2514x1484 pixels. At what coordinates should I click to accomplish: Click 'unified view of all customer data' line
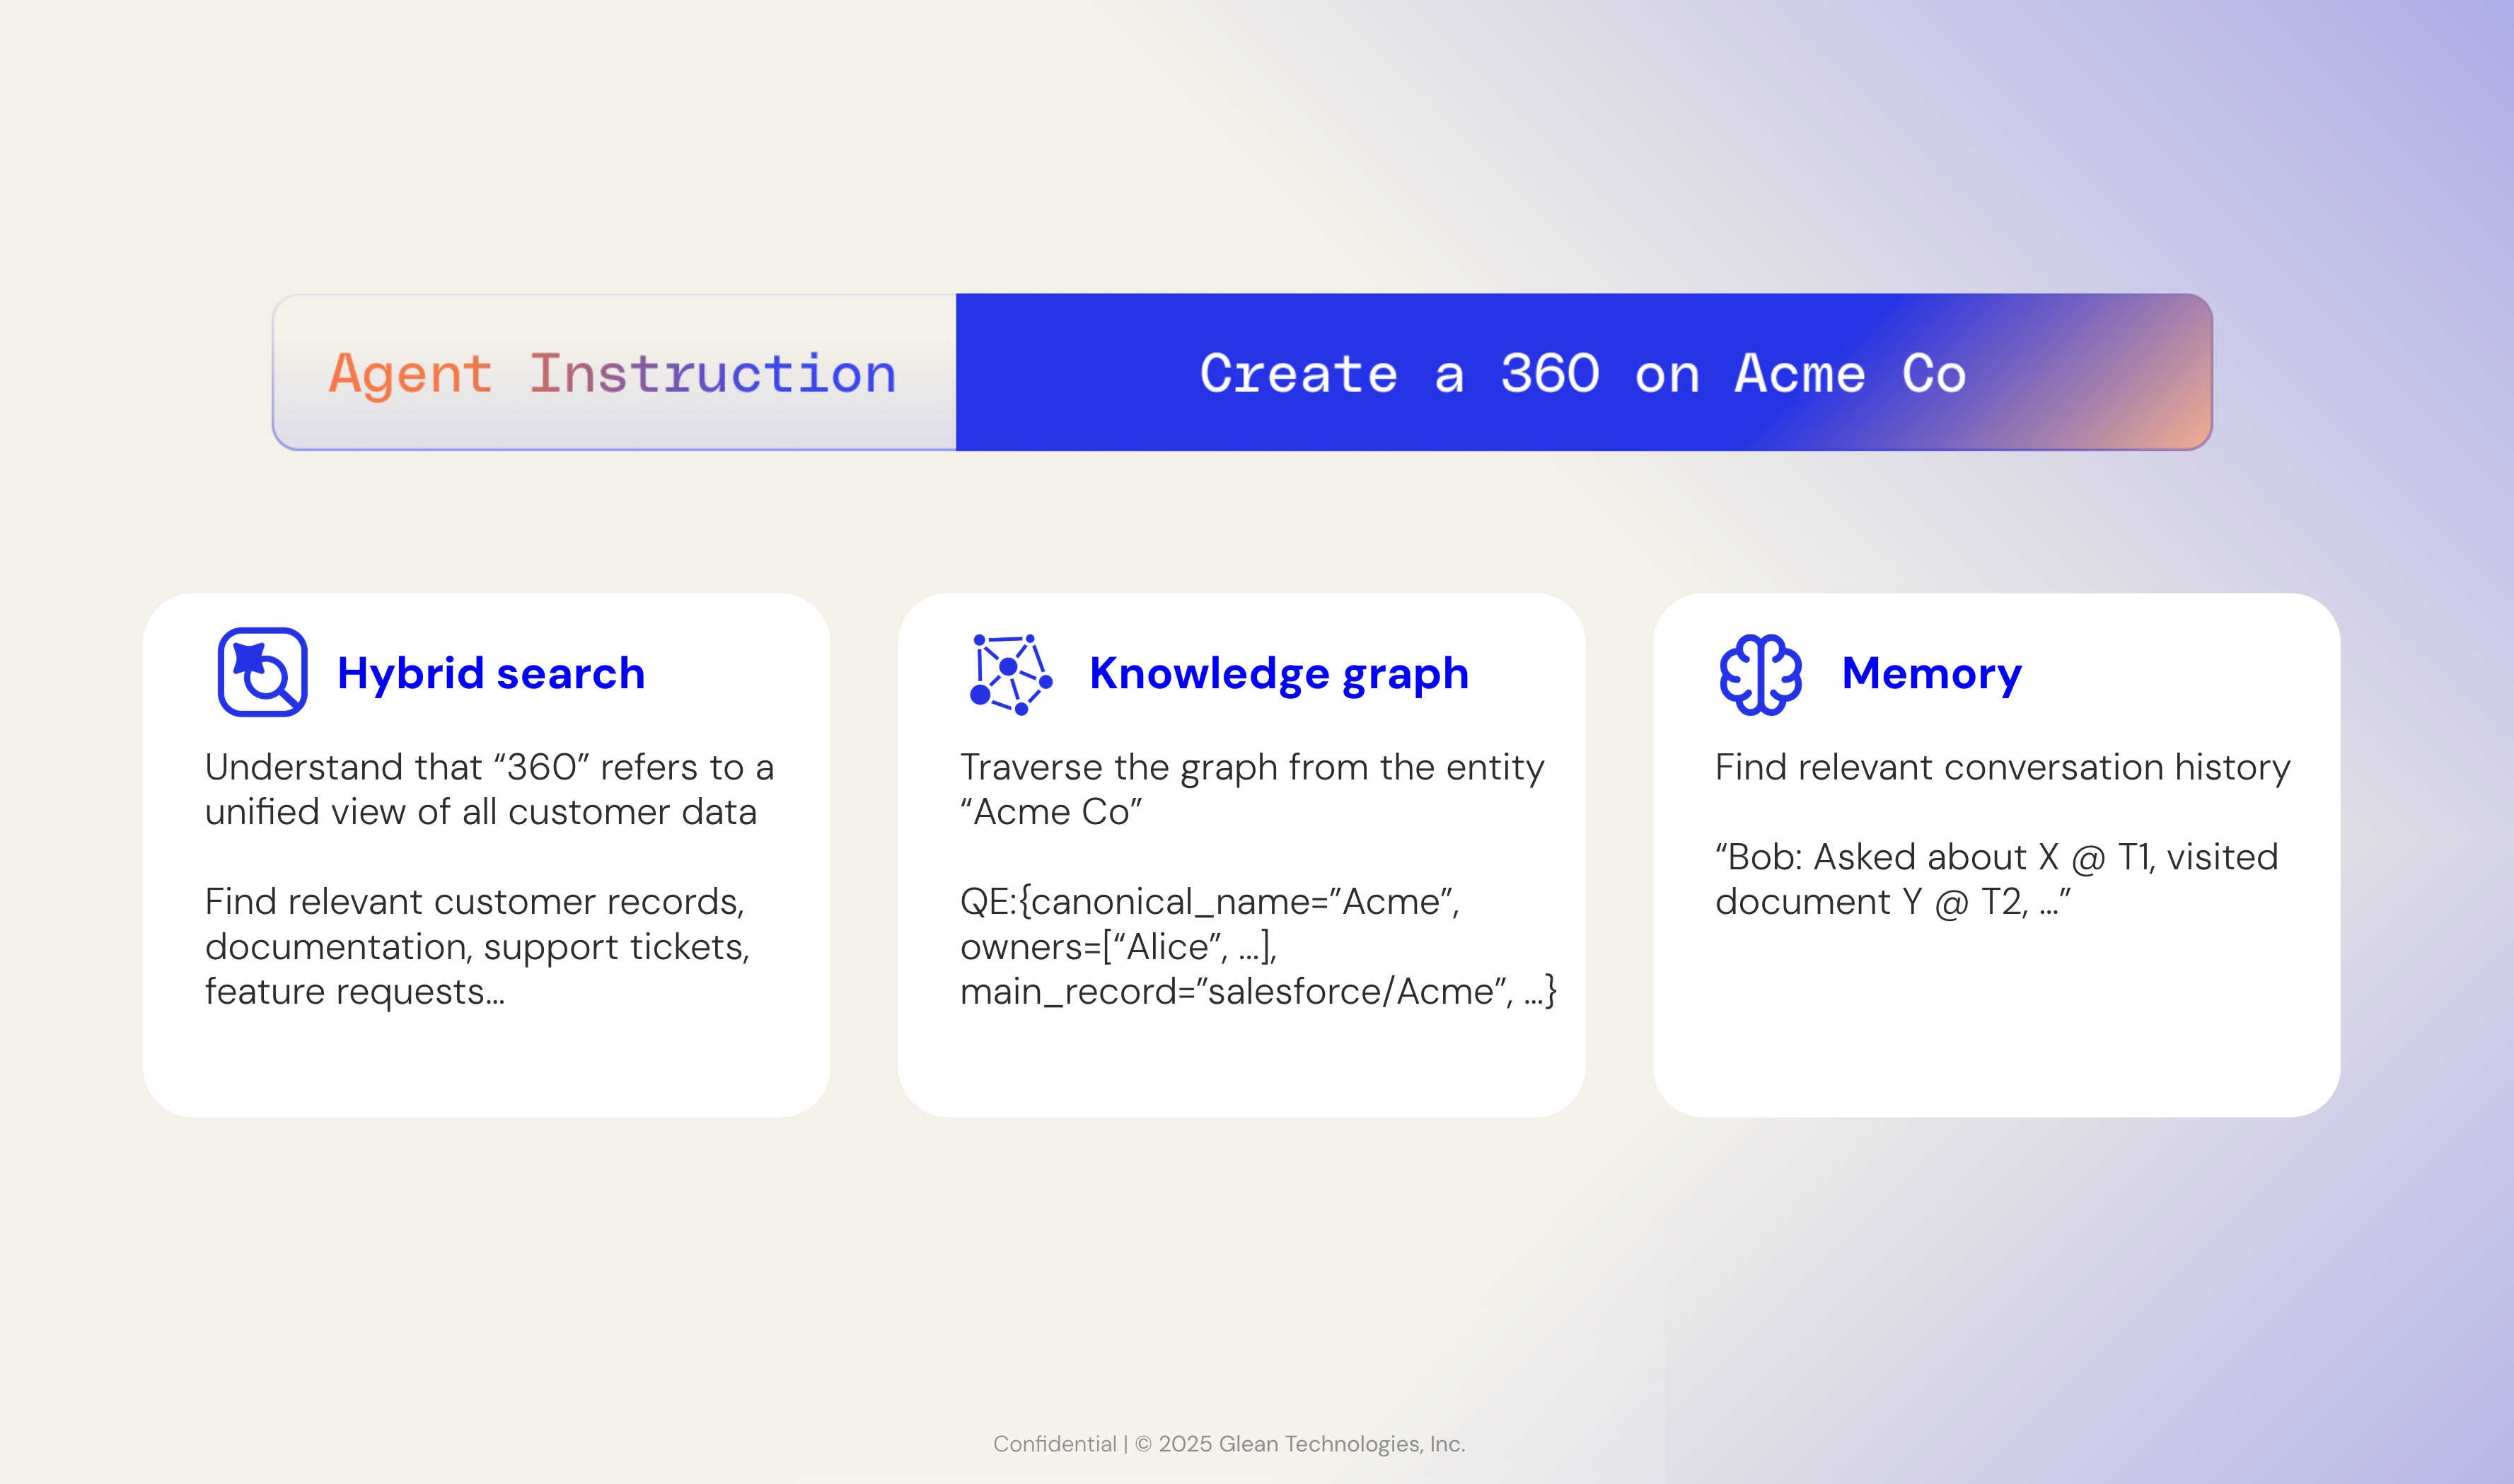pos(481,812)
